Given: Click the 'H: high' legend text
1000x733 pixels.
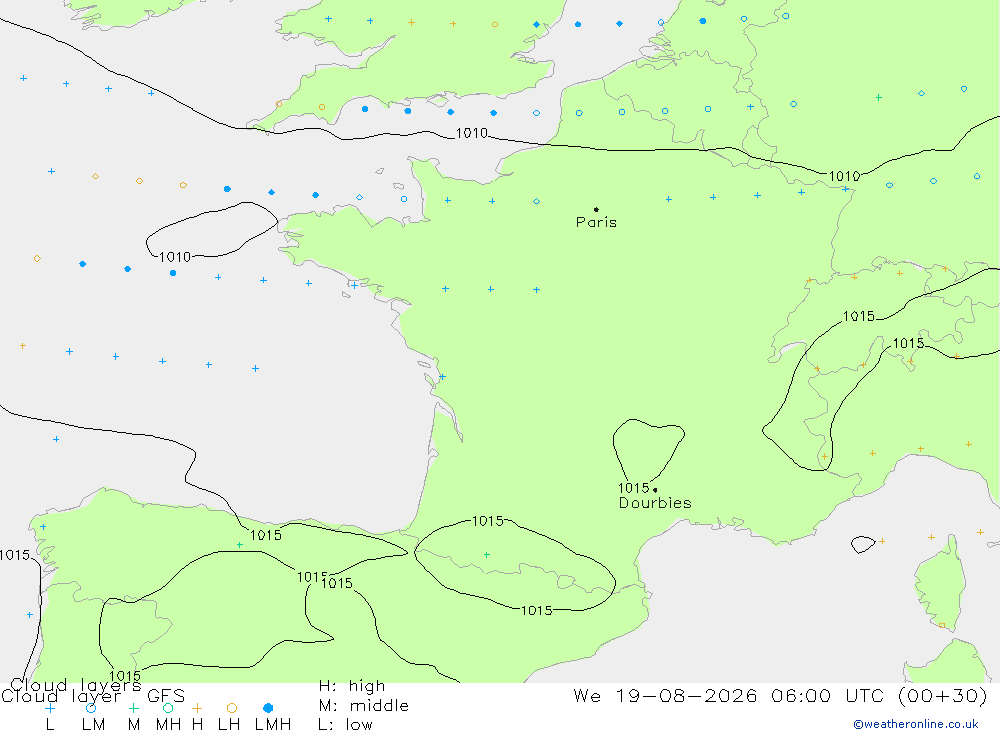Looking at the screenshot, I should click(x=352, y=686).
